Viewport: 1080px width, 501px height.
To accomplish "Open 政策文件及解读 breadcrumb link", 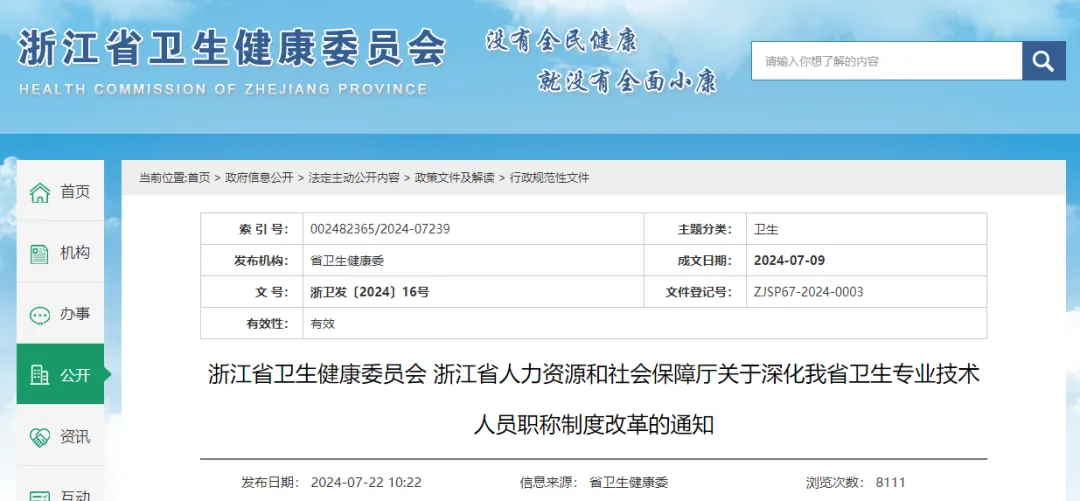I will tap(454, 178).
